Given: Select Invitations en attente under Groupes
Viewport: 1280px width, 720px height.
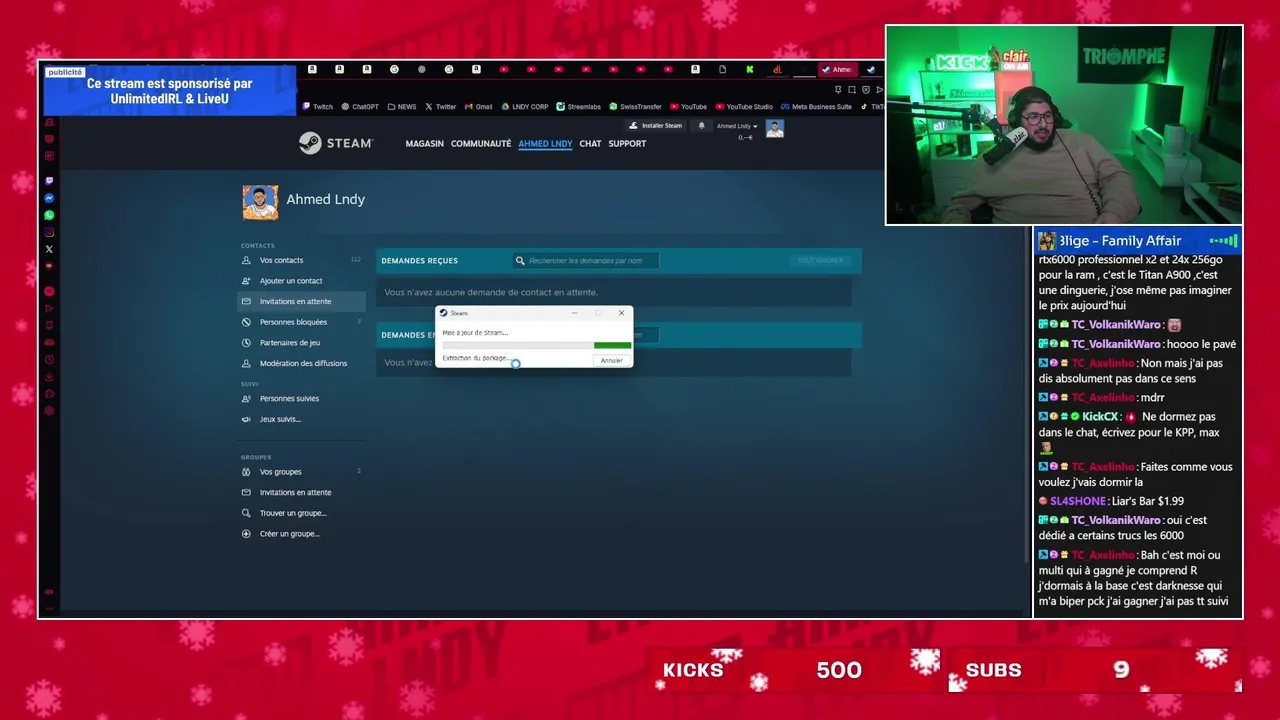Looking at the screenshot, I should (x=301, y=492).
